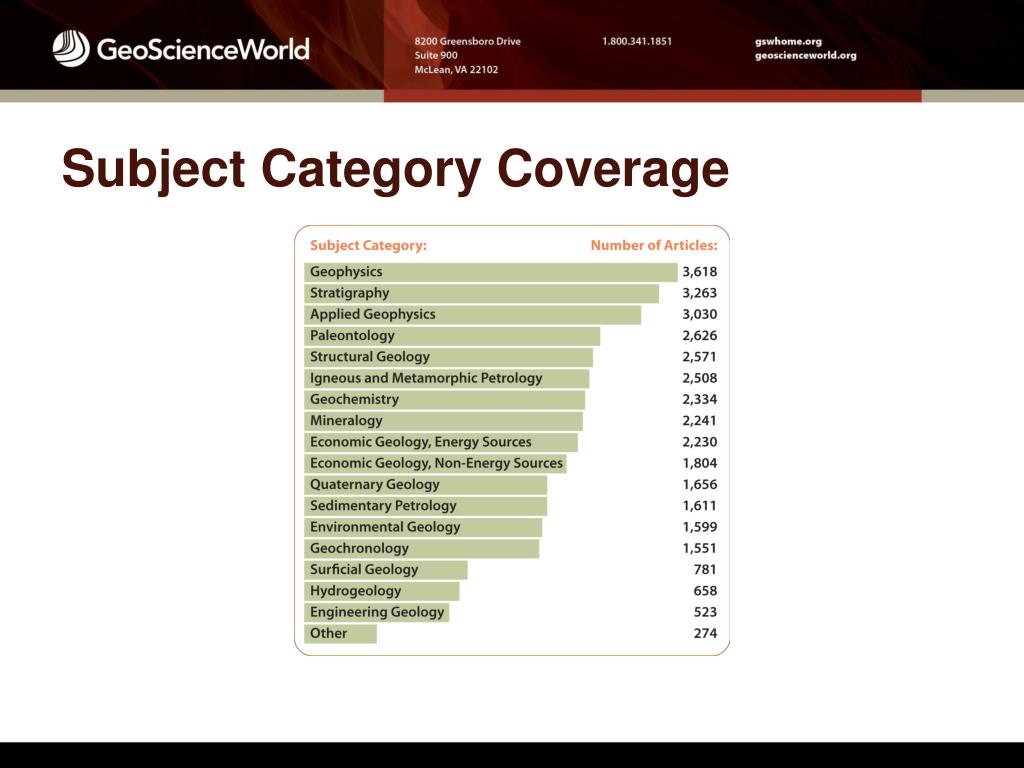Open the gswhome.org link
The height and width of the screenshot is (768, 1024).
(x=788, y=41)
